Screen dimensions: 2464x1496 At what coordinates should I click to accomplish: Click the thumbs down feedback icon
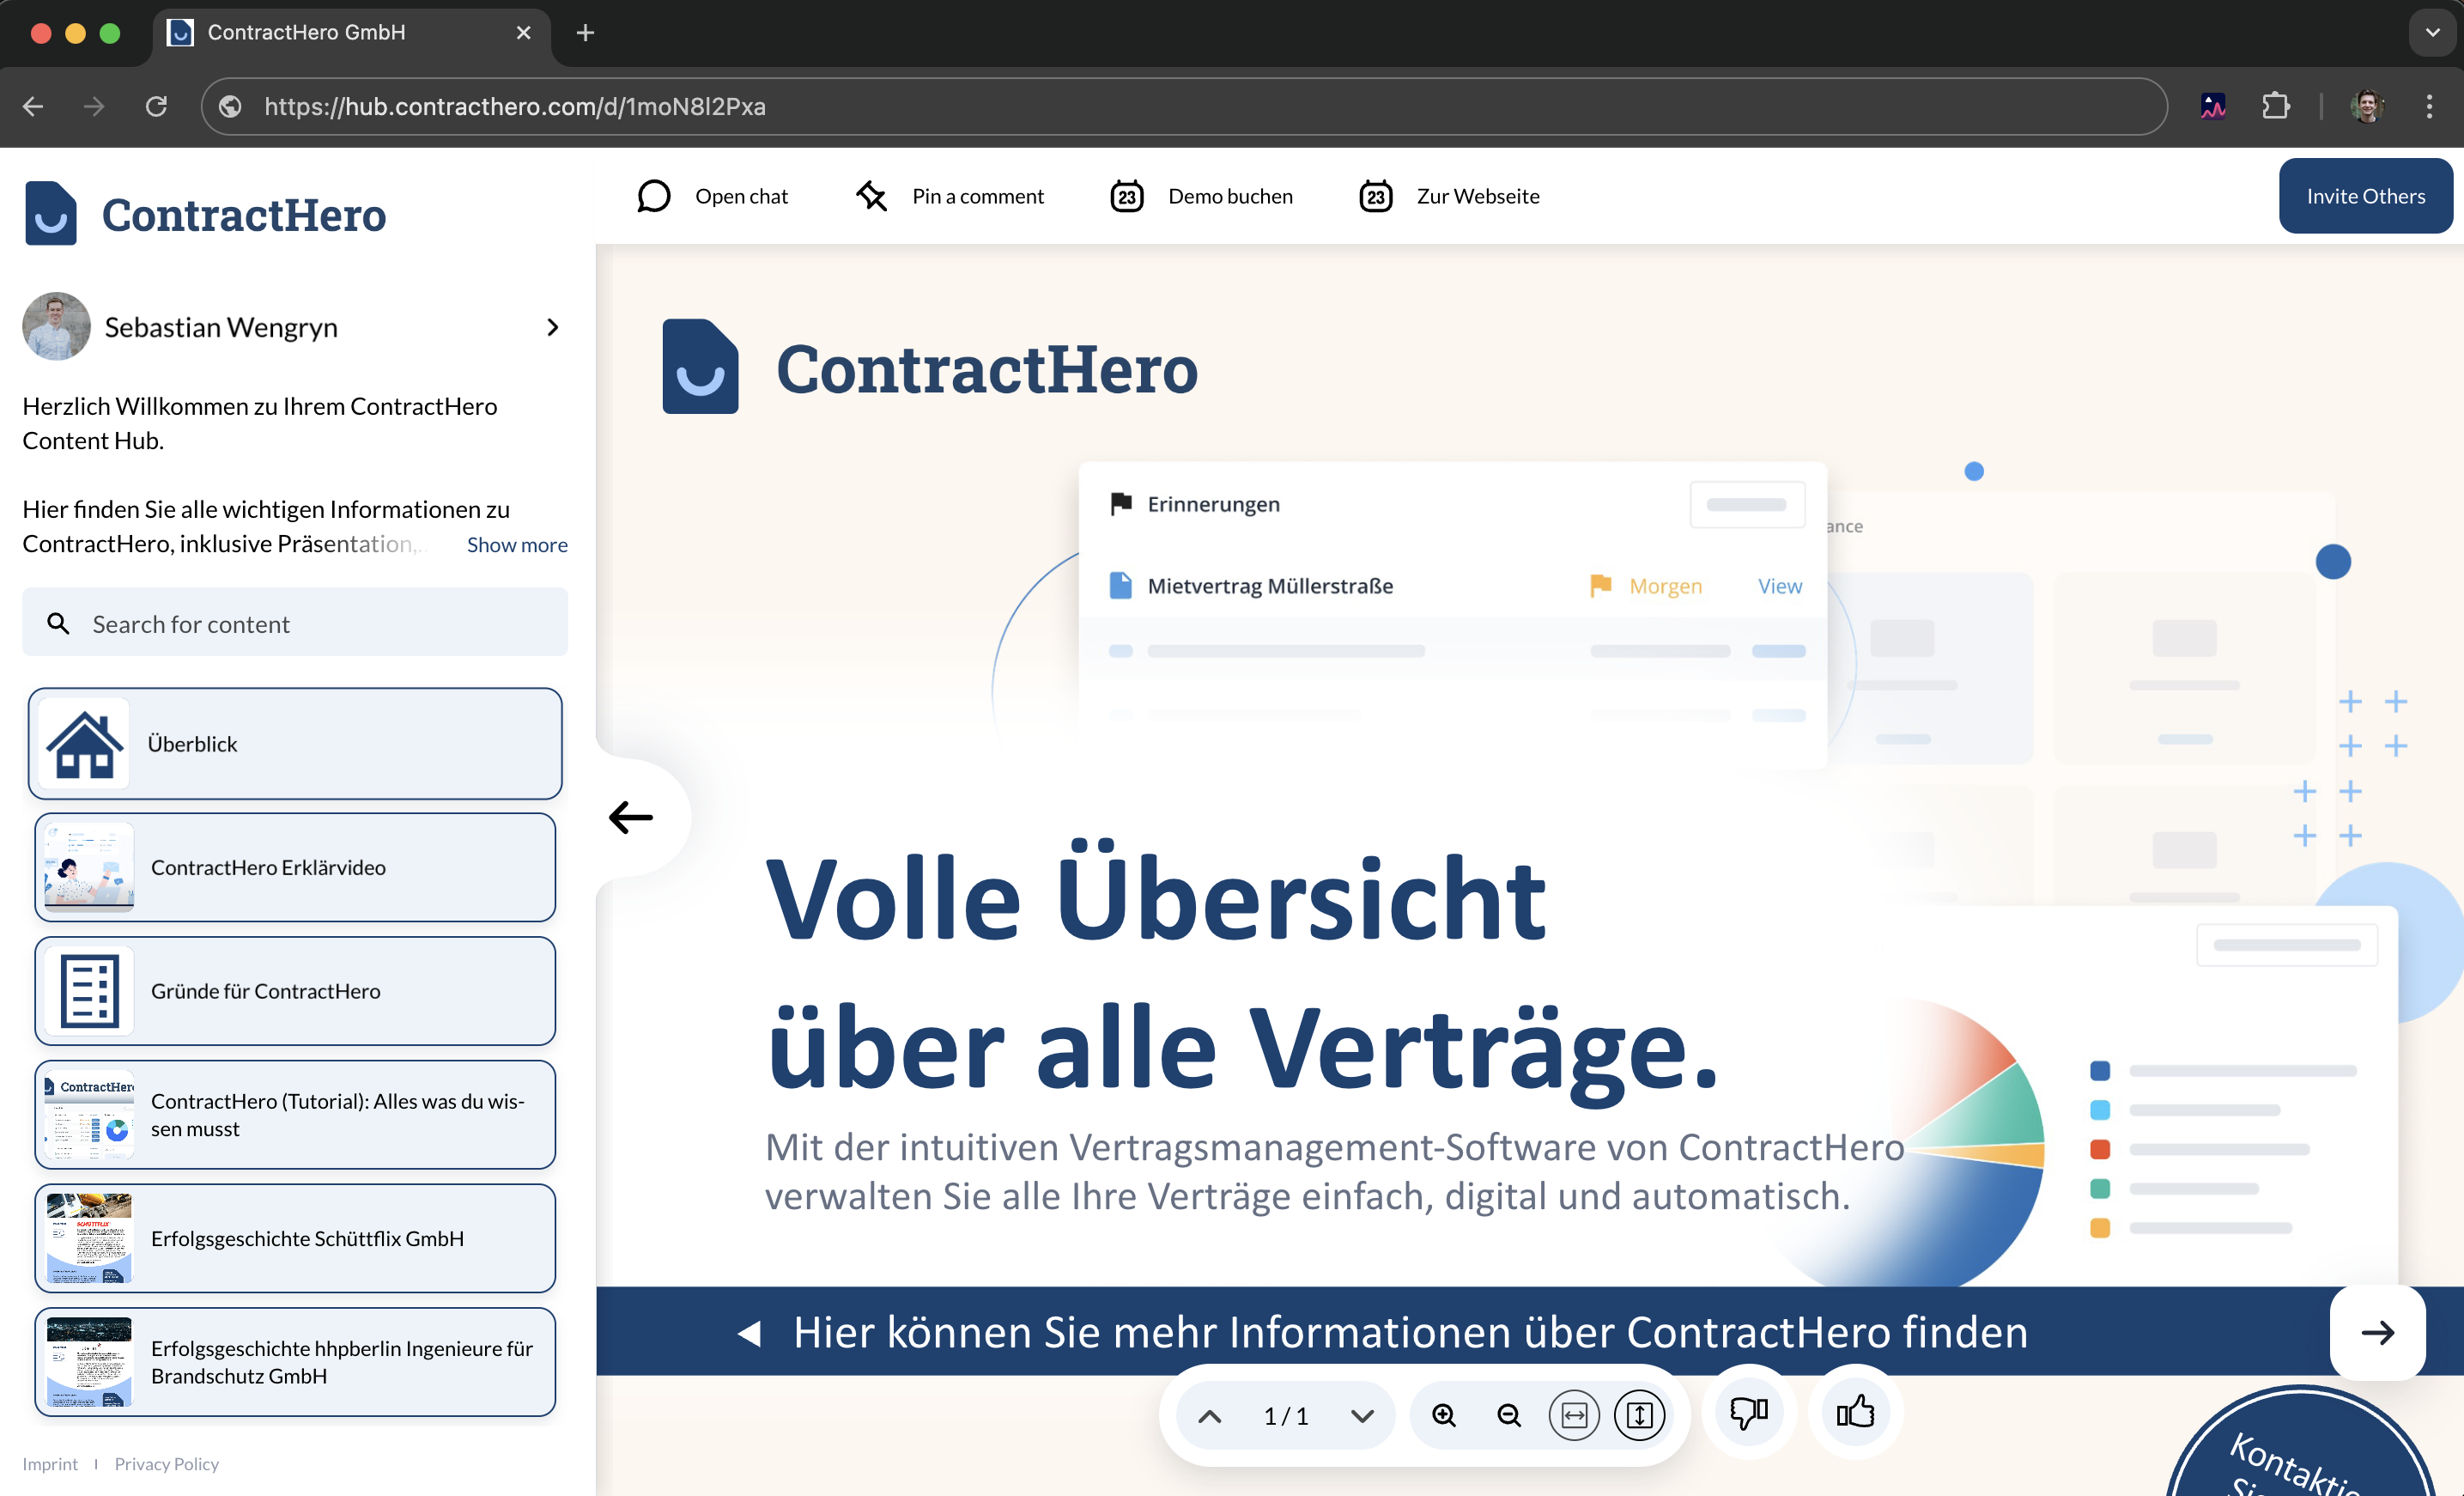pos(1748,1413)
